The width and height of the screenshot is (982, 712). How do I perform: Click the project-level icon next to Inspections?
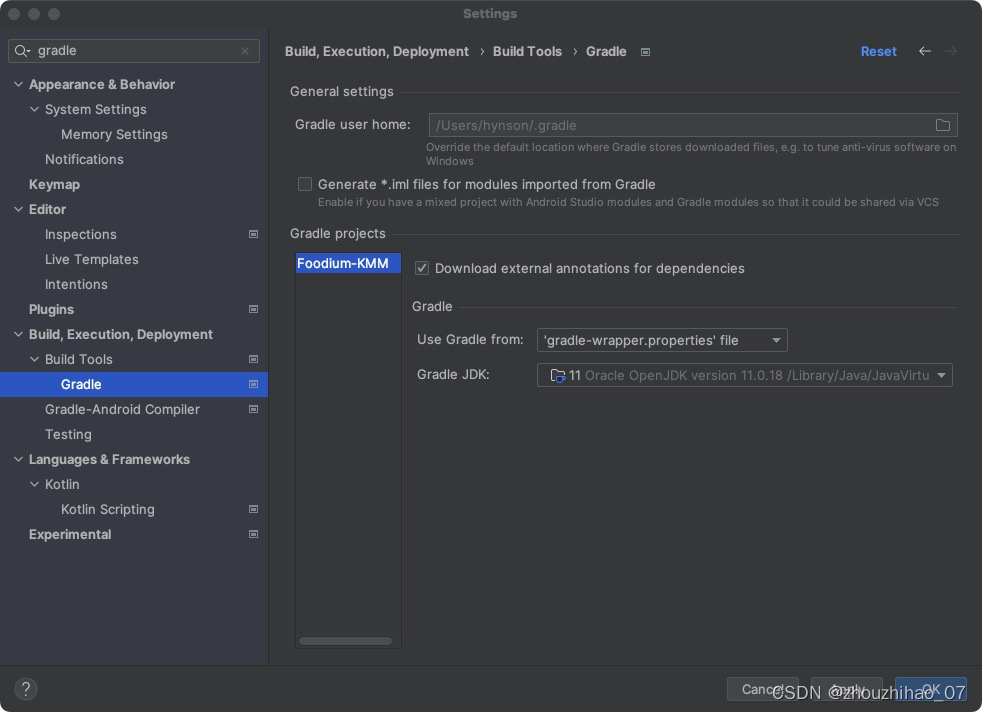pos(253,234)
